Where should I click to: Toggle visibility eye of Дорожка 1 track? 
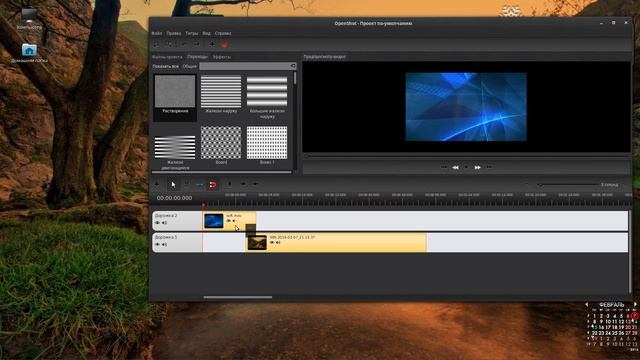click(x=158, y=244)
